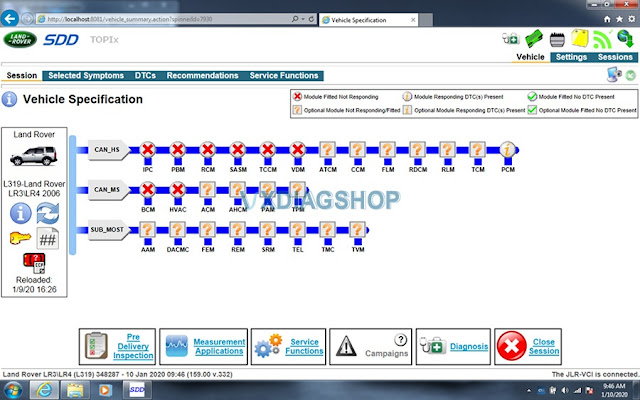
Task: Select the Session tab
Action: click(22, 76)
